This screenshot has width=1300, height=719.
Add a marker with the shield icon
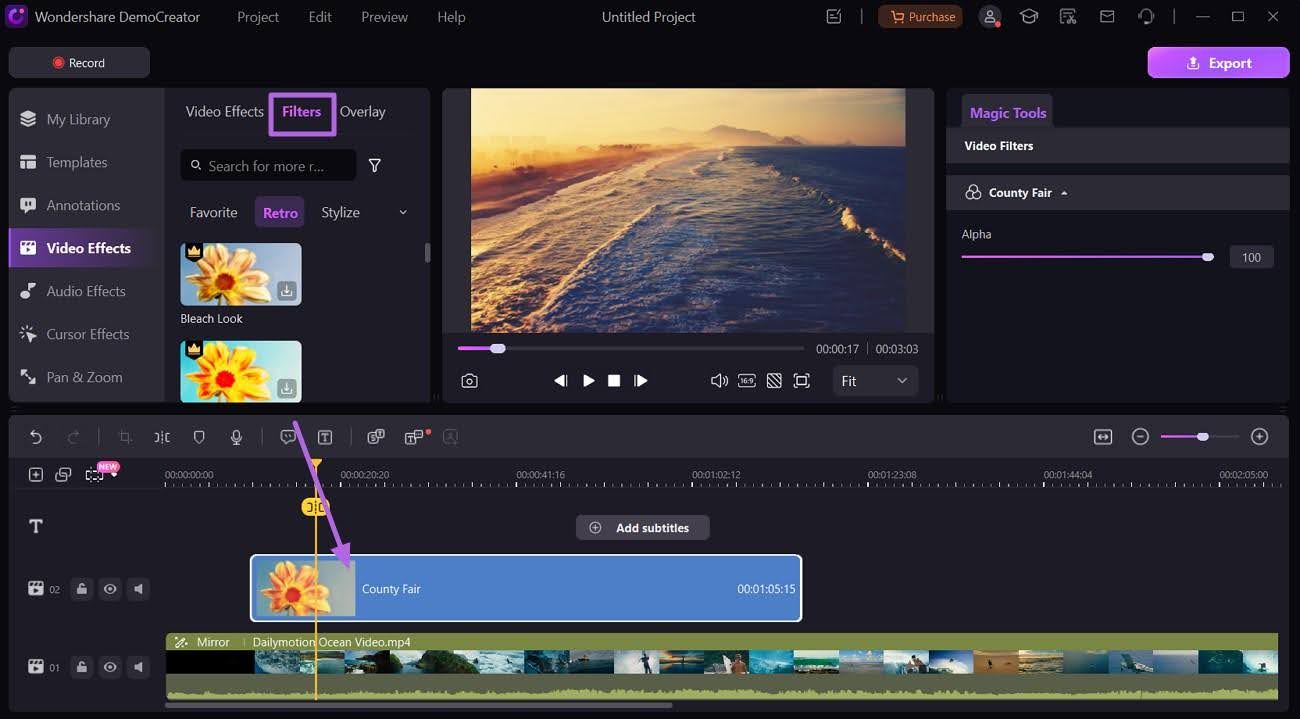click(x=199, y=437)
